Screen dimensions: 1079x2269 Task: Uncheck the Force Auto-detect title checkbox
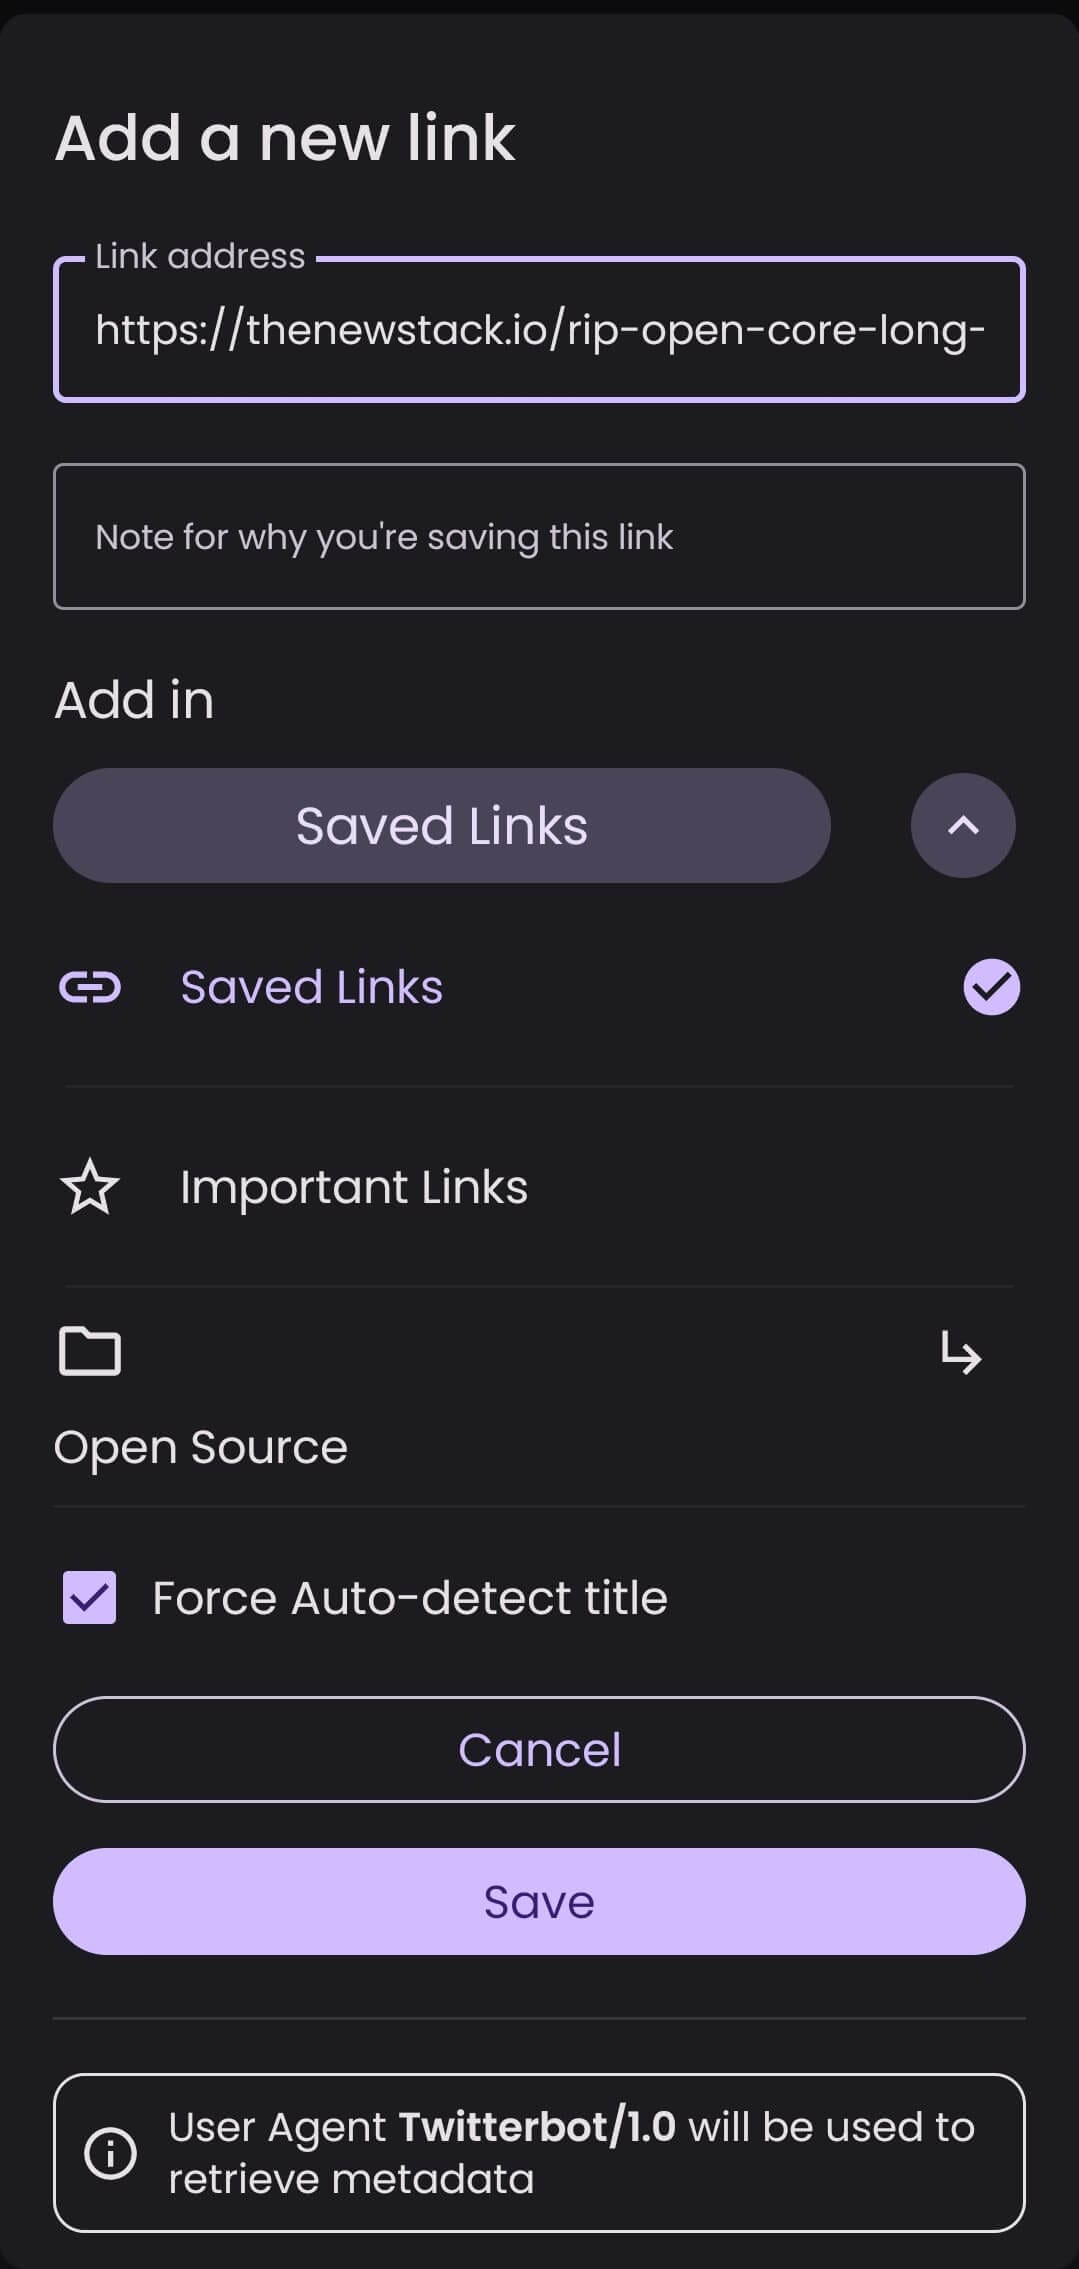[90, 1597]
